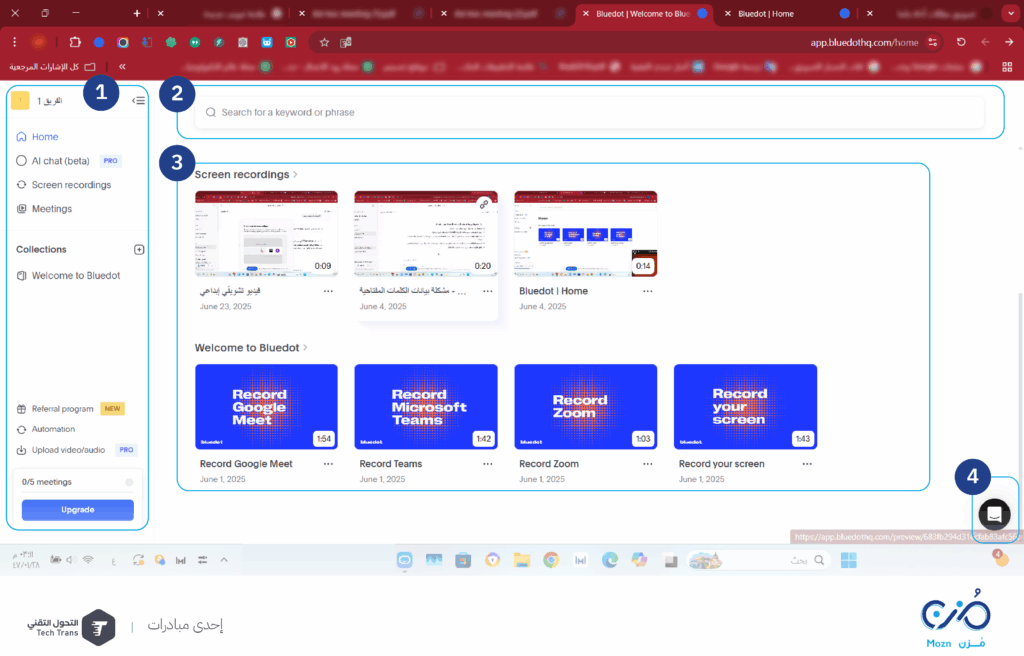Open the apps grid icon on bookmarks bar
Image resolution: width=1024 pixels, height=656 pixels.
[1007, 67]
